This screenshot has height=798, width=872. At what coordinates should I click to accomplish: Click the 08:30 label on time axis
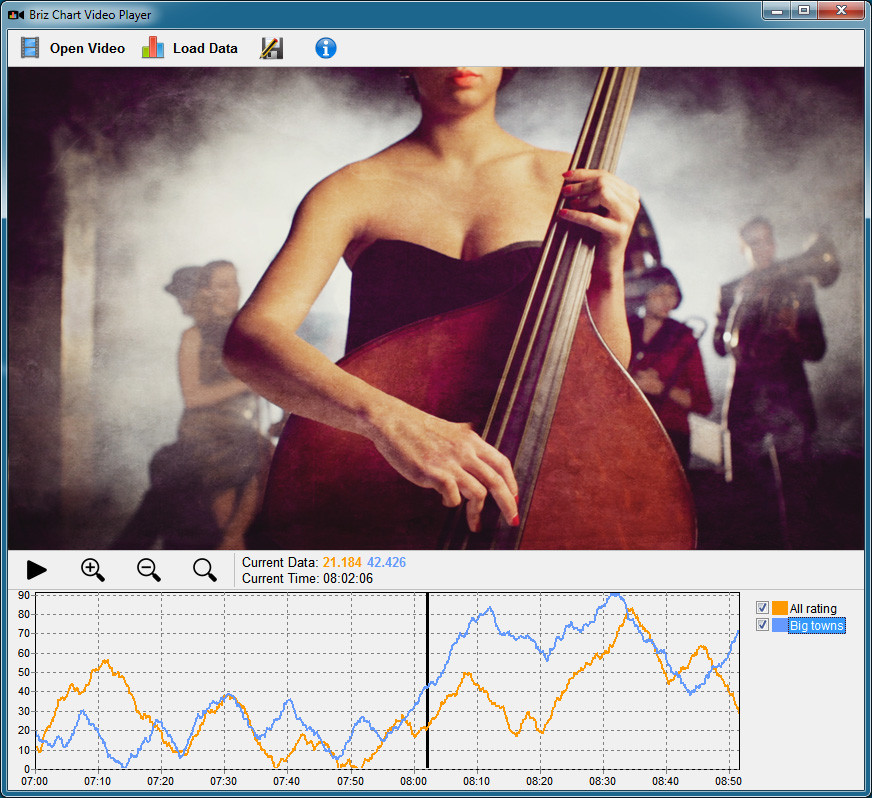tap(602, 781)
